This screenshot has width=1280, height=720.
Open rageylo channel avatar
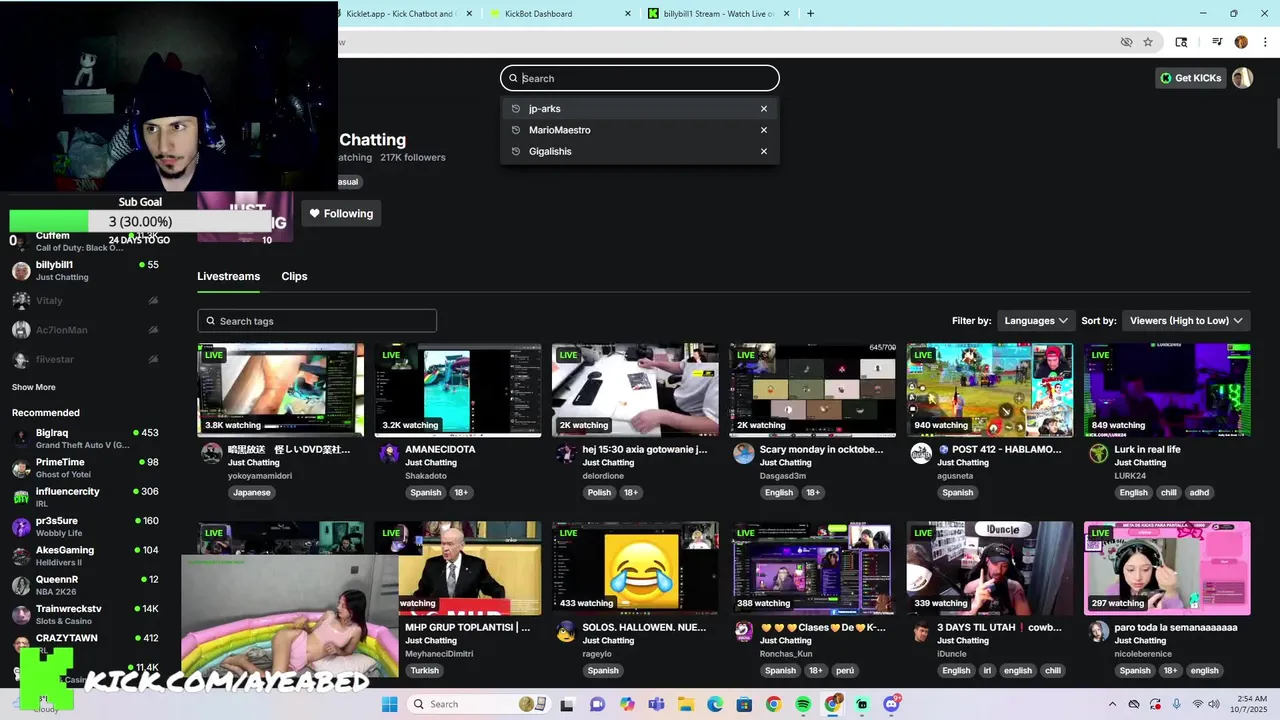tap(566, 631)
